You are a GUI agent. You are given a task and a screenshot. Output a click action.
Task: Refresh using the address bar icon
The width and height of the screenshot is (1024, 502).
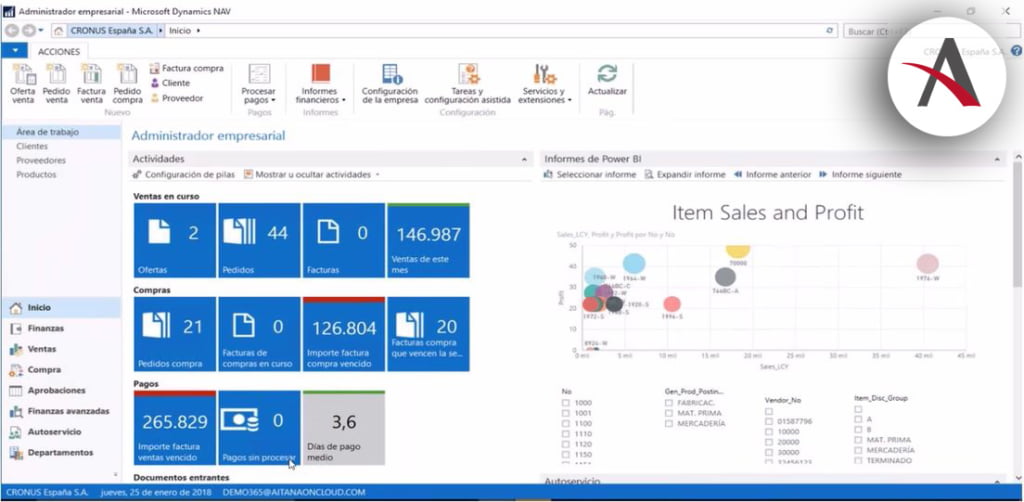coord(829,31)
